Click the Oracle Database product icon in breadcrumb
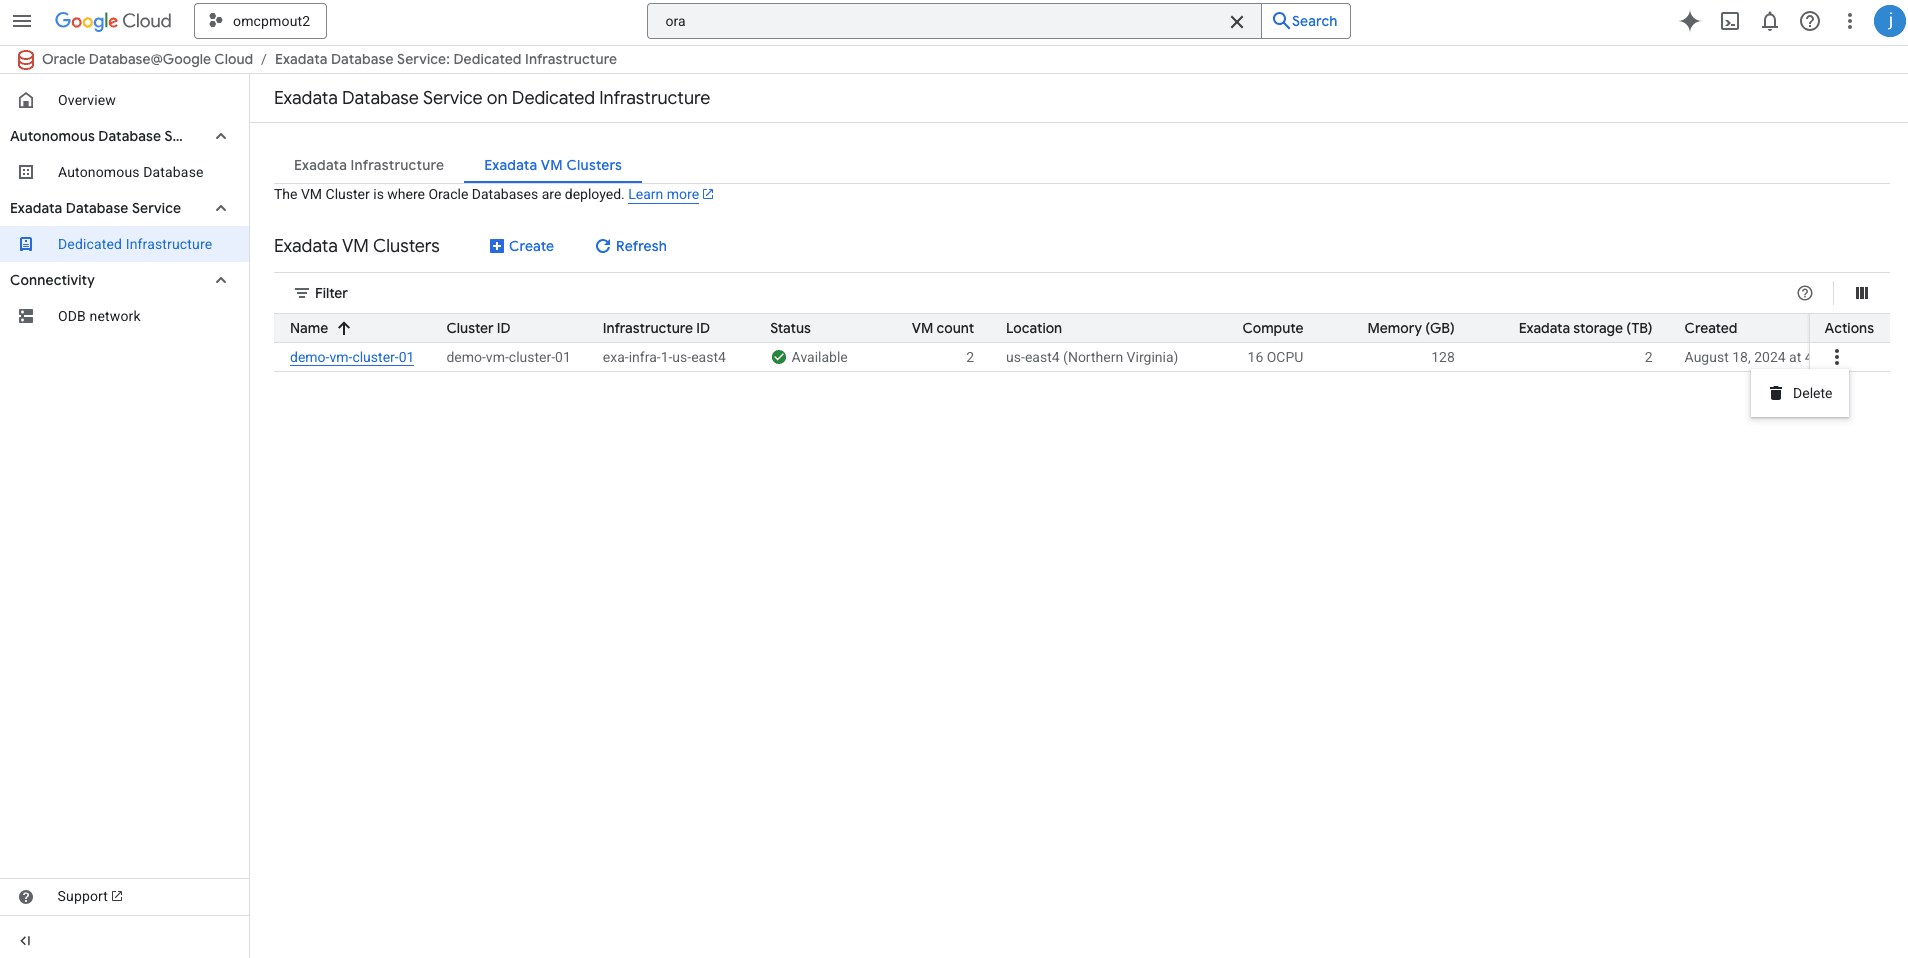 coord(26,60)
